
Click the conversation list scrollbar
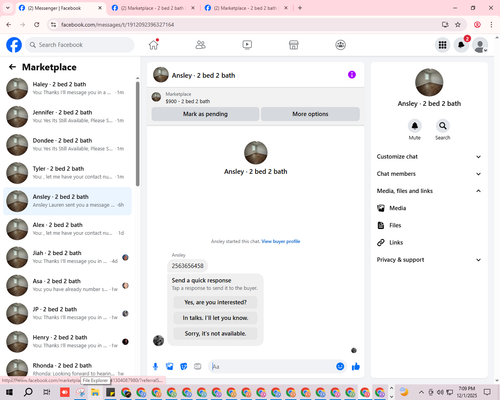[138, 133]
